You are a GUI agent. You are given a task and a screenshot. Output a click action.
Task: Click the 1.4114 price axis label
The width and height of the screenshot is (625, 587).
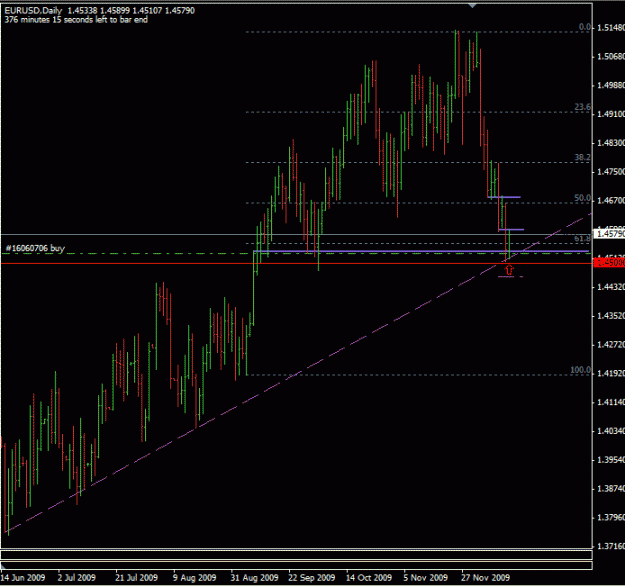tap(610, 402)
